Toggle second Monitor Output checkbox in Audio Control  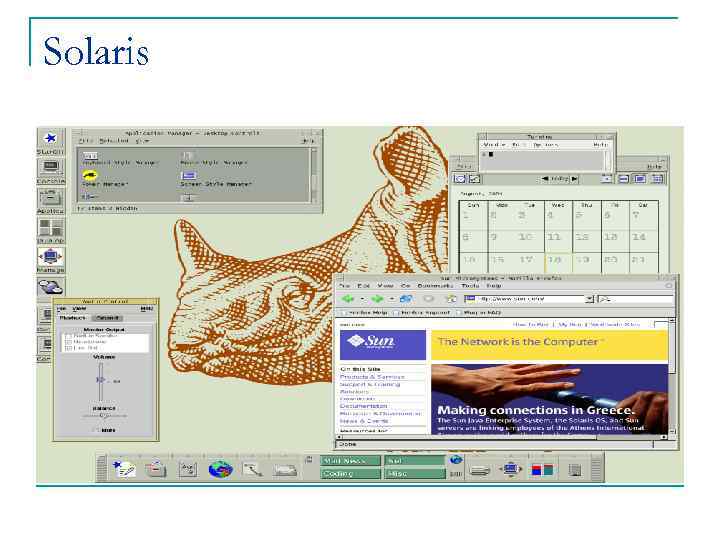[69, 342]
